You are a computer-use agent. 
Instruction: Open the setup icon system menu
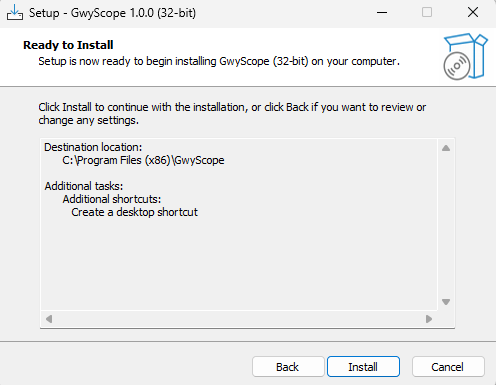15,13
